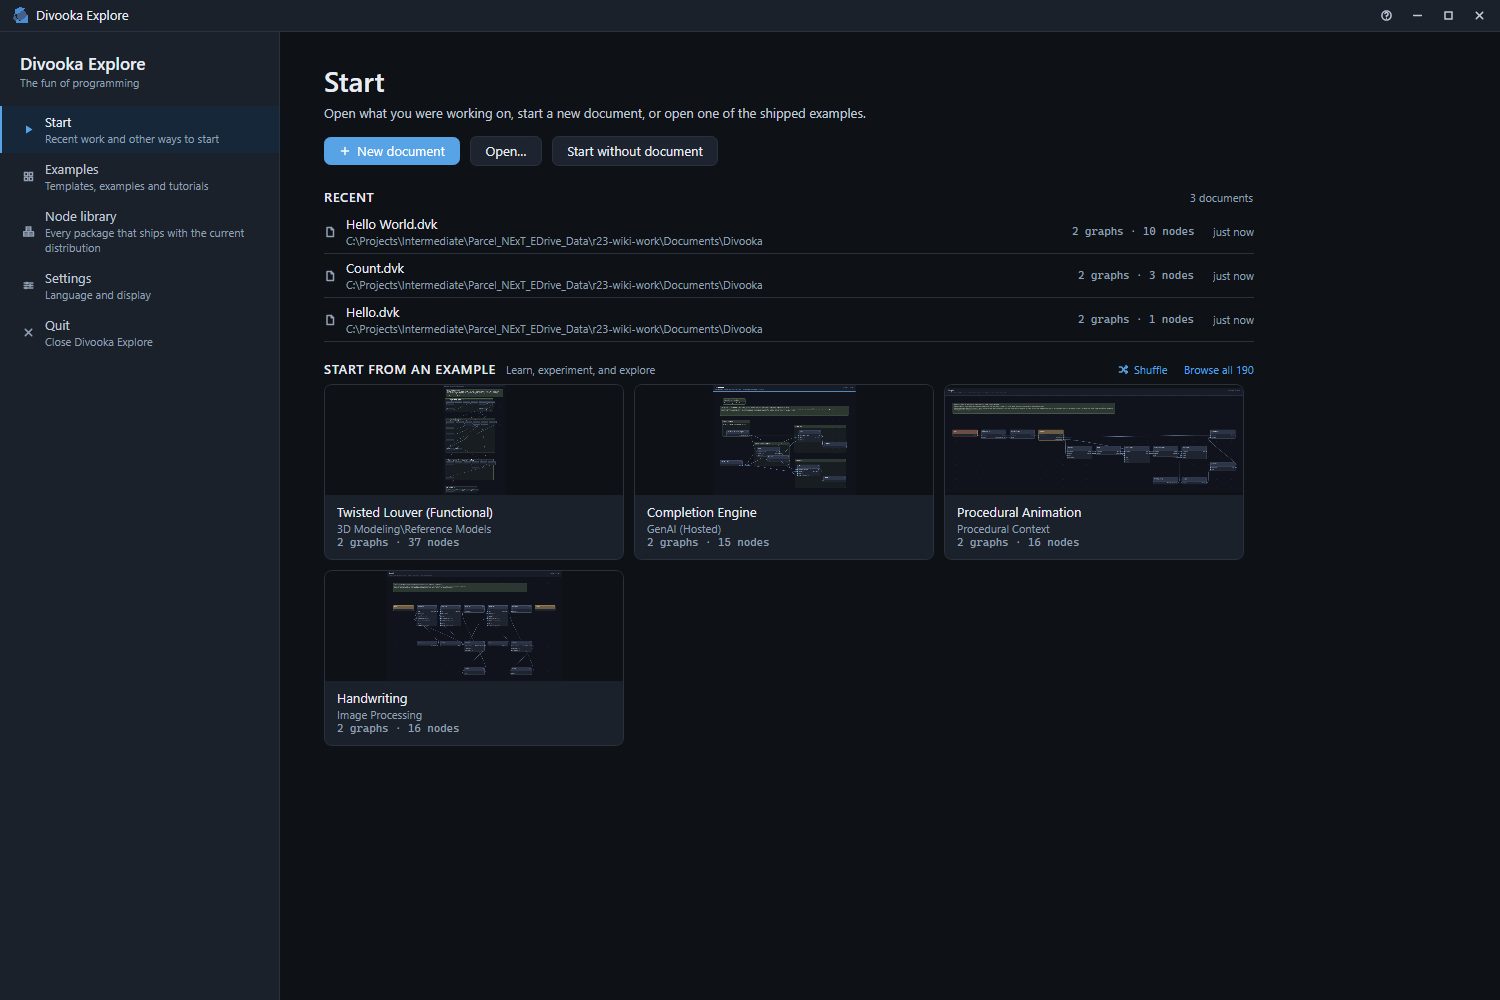Create a New document
Screen dimensions: 1500x1000
tap(392, 151)
